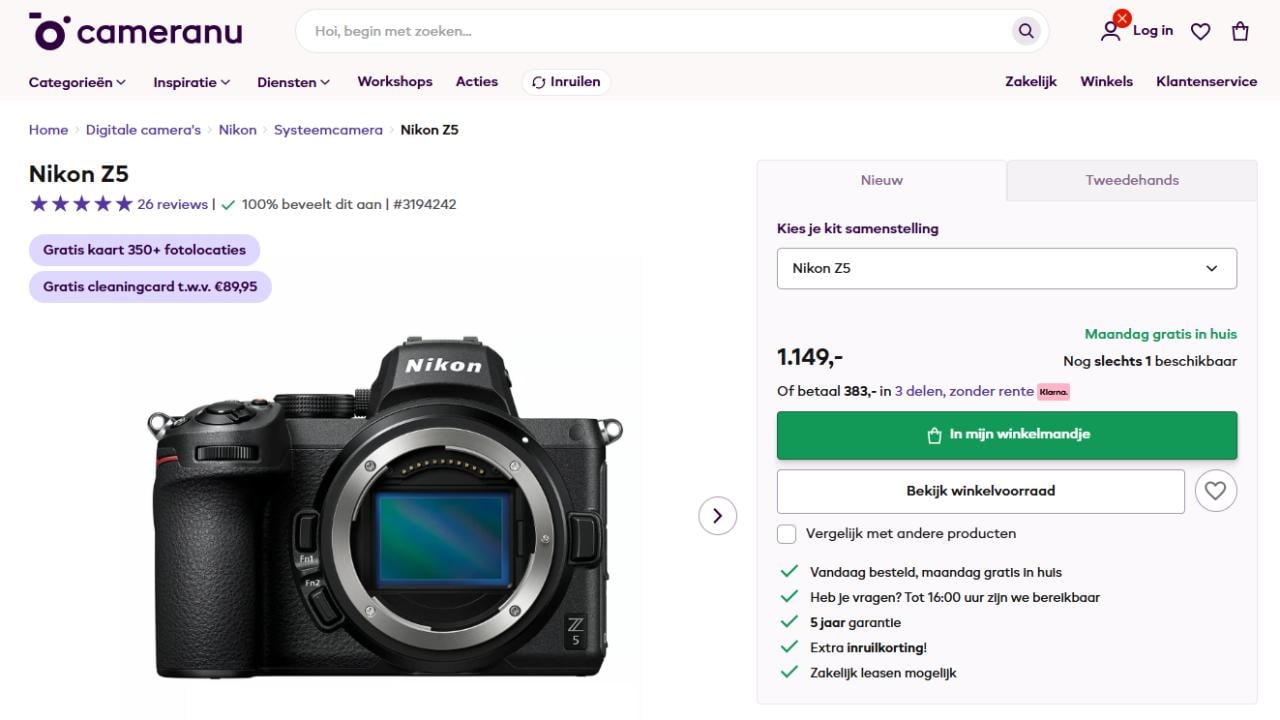
Task: Click Bekijk winkelvoorraad button
Action: [x=981, y=491]
